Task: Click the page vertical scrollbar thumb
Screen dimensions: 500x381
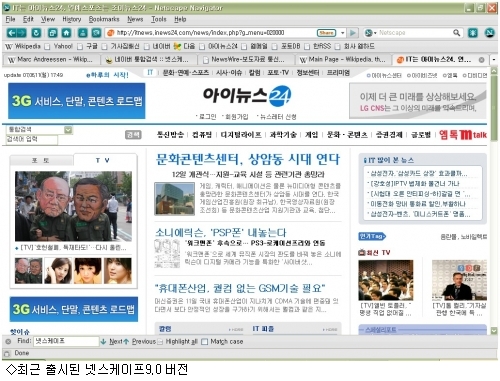Action: tap(494, 107)
